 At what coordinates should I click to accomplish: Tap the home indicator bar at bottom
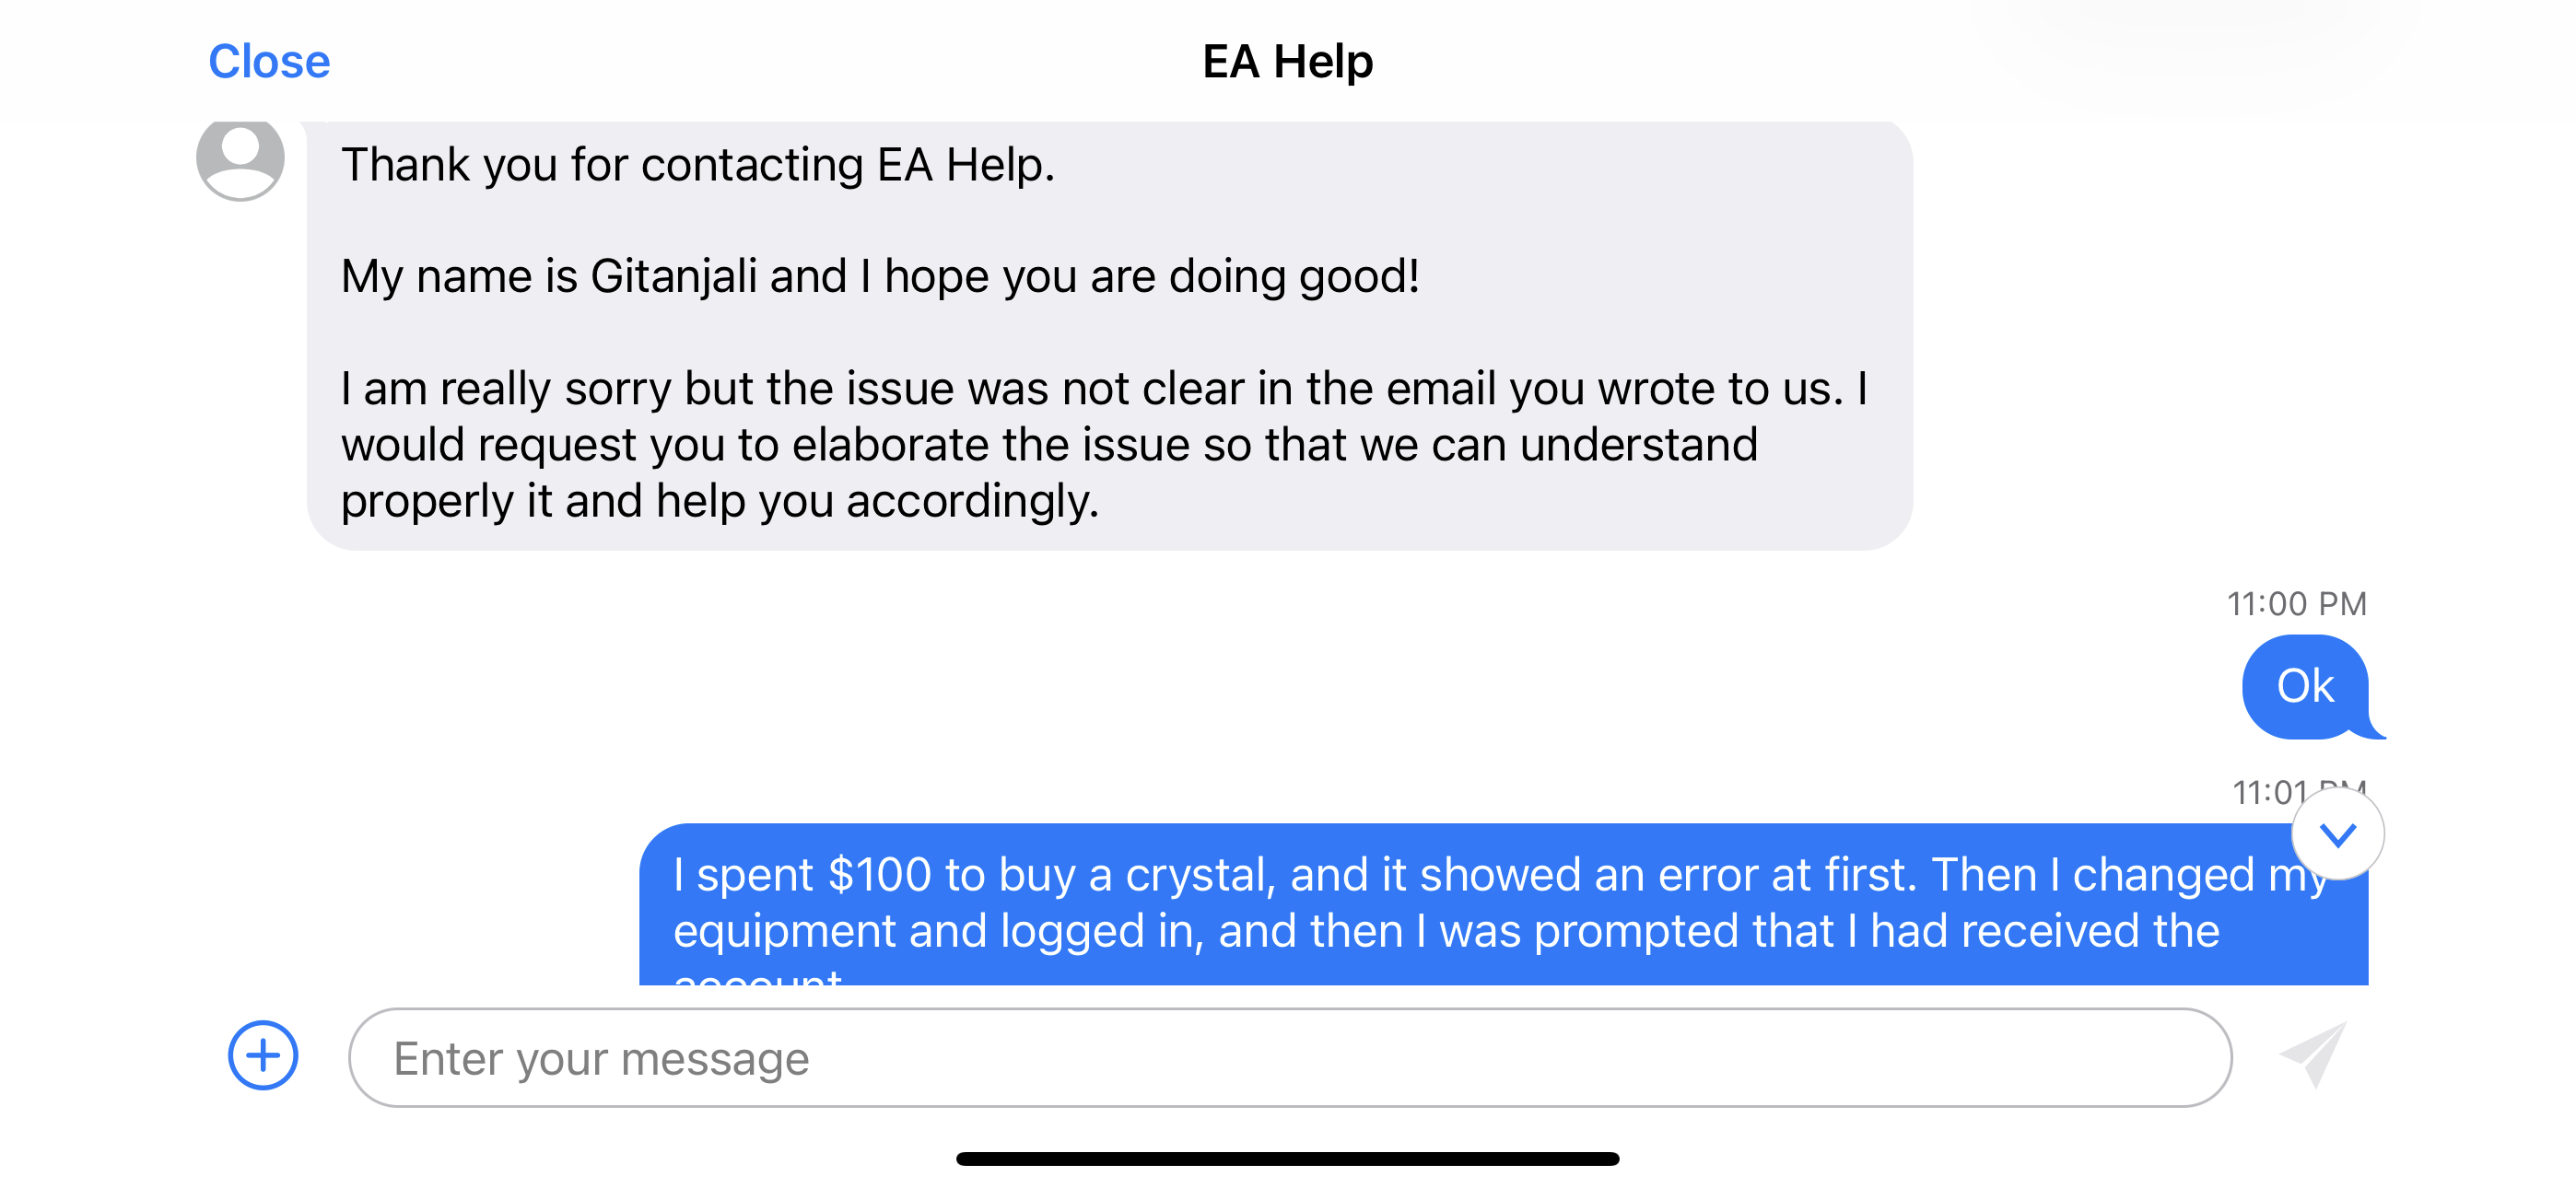click(x=1287, y=1159)
